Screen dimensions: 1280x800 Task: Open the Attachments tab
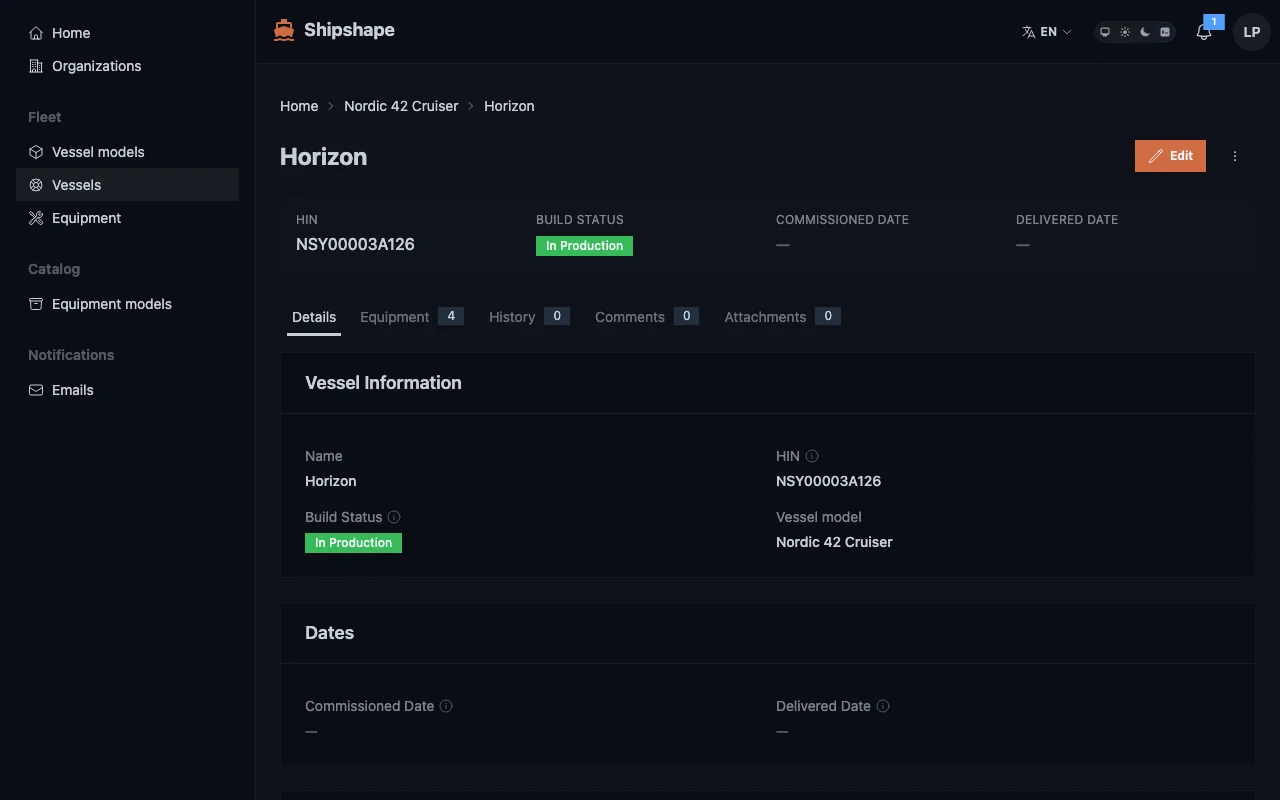[765, 317]
